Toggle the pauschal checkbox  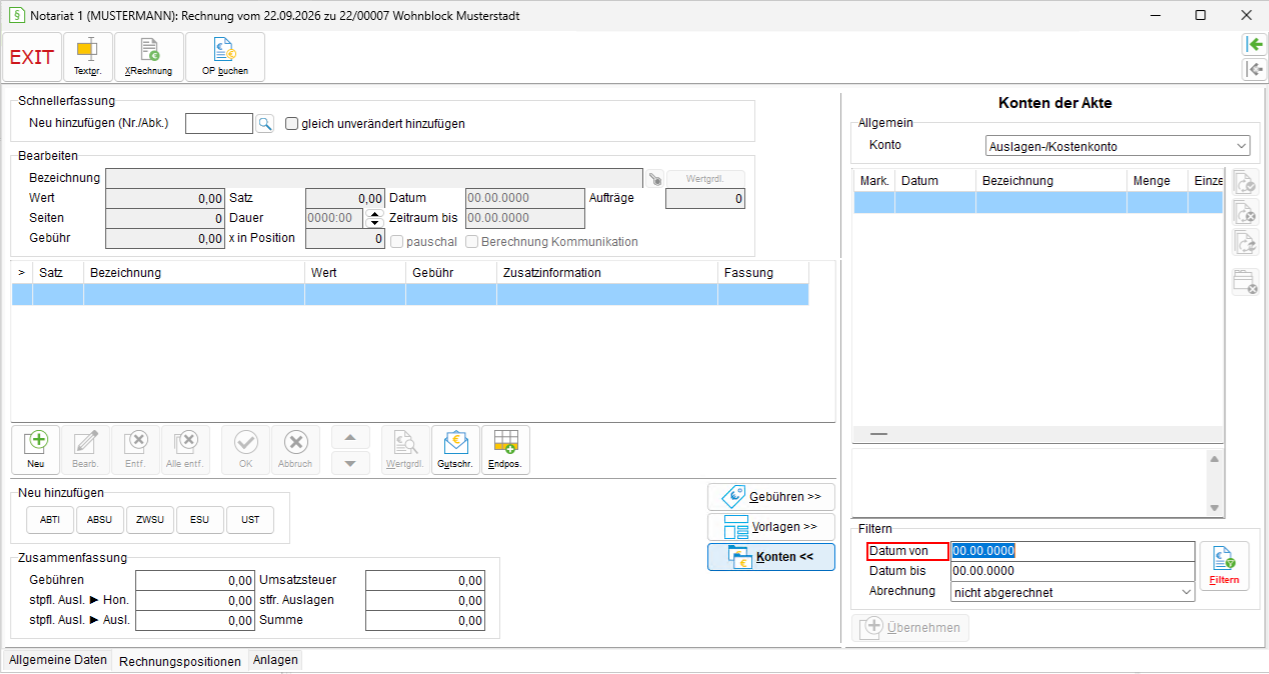397,241
